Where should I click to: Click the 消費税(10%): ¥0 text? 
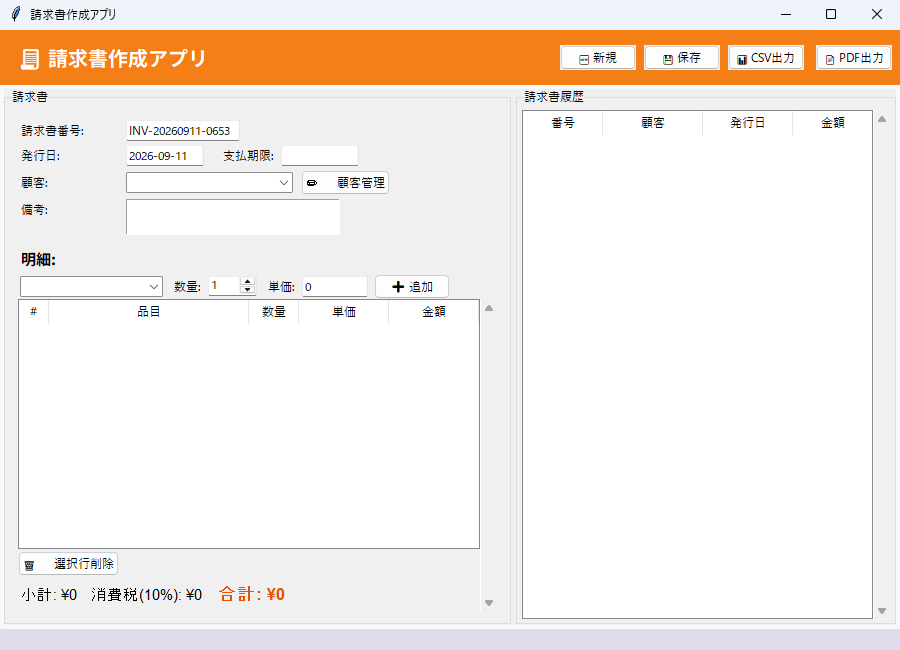[x=146, y=595]
